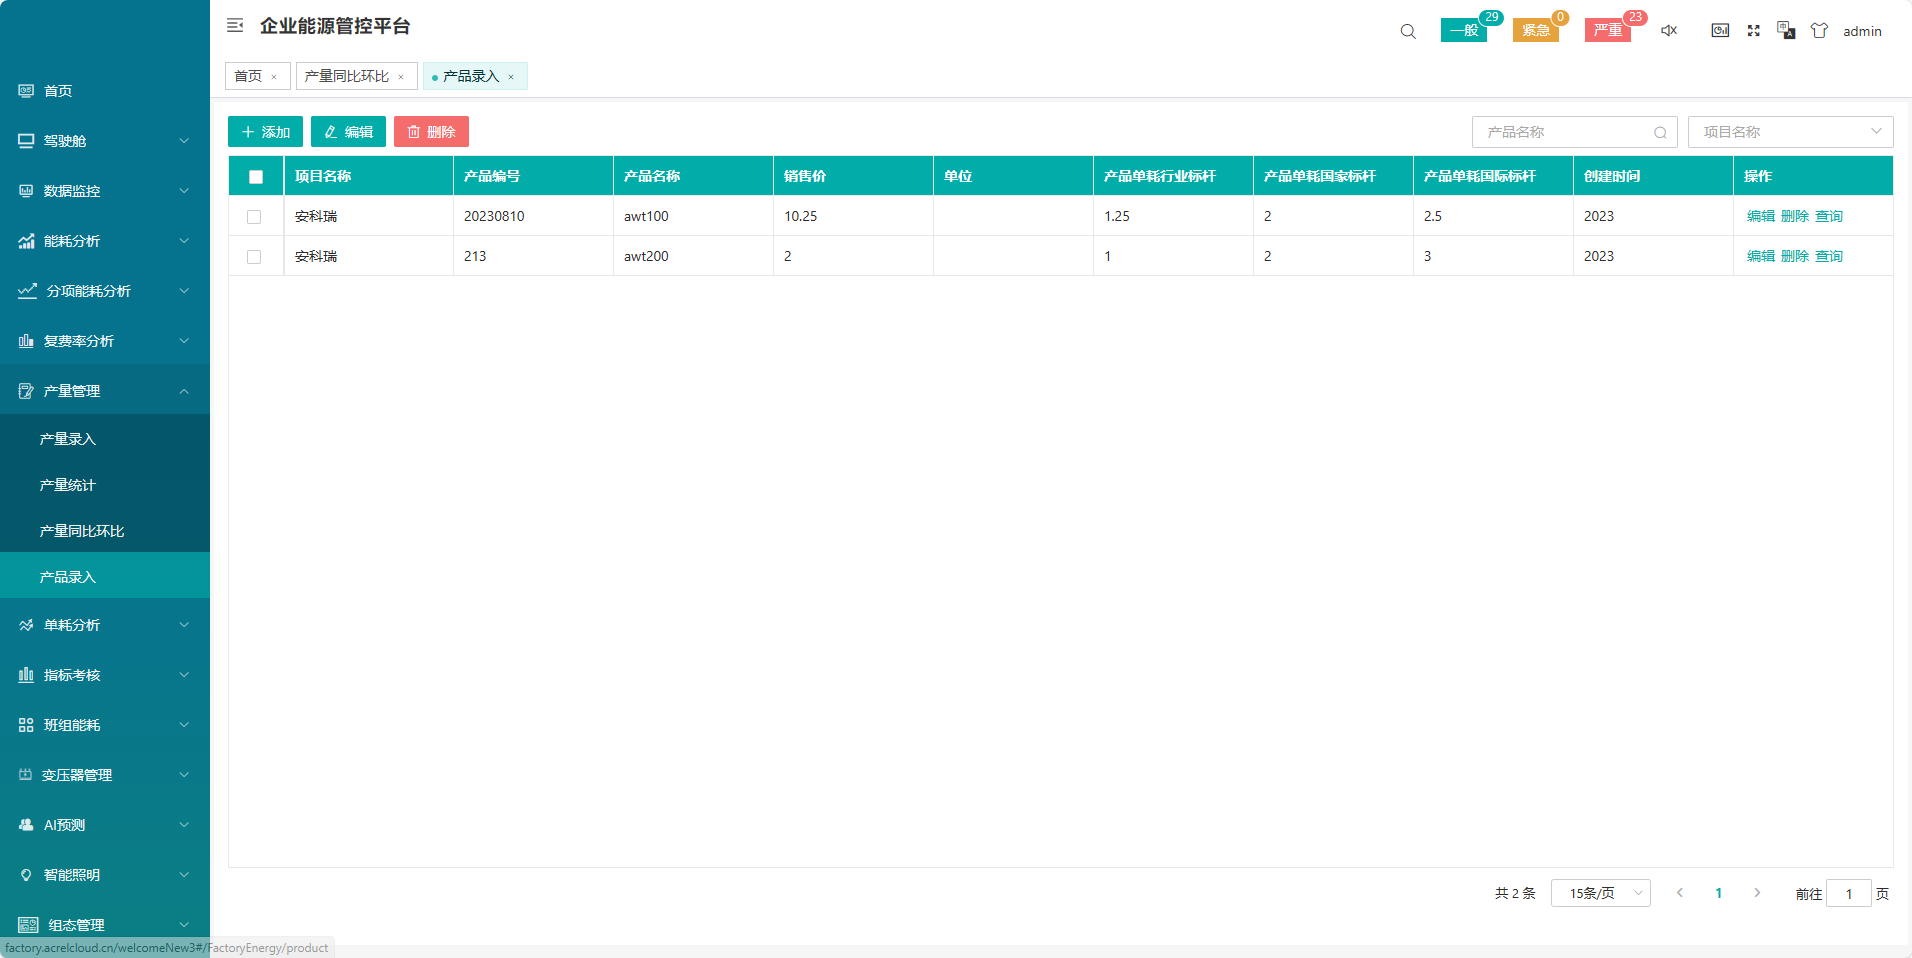This screenshot has width=1912, height=958.
Task: Open theme skin shirt icon
Action: point(1819,31)
